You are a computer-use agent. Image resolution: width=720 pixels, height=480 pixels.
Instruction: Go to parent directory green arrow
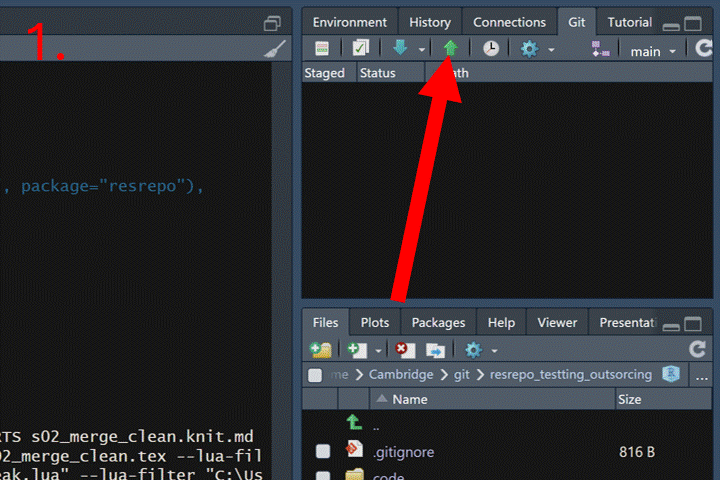coord(354,422)
